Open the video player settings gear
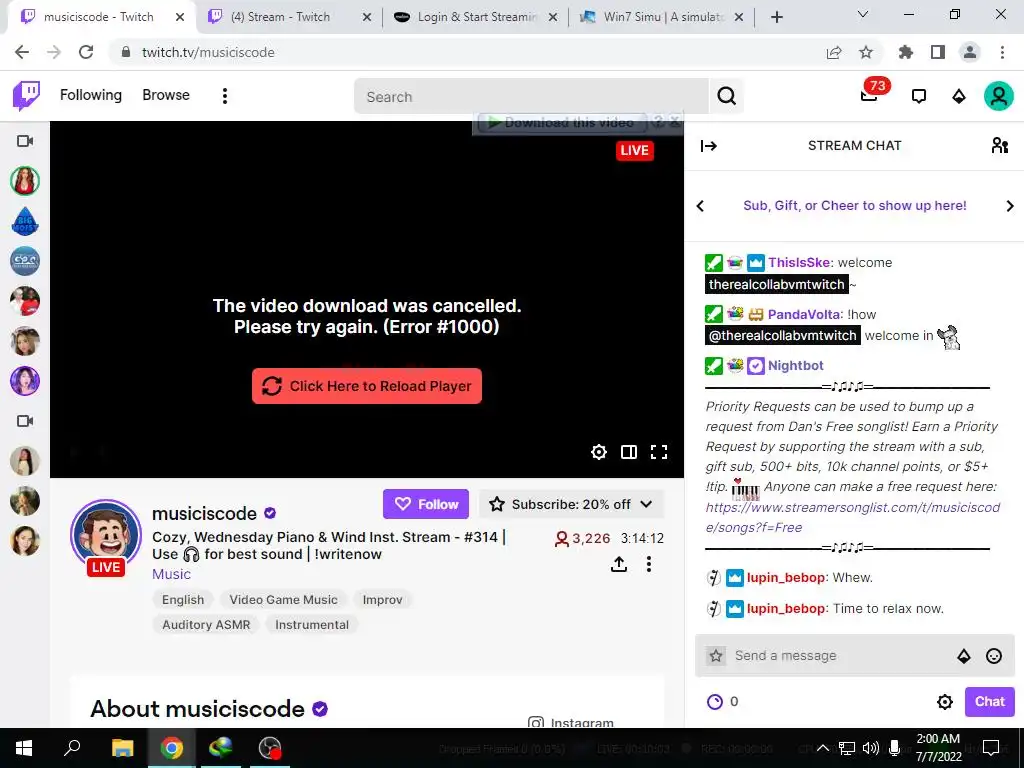The image size is (1024, 768). coord(599,452)
